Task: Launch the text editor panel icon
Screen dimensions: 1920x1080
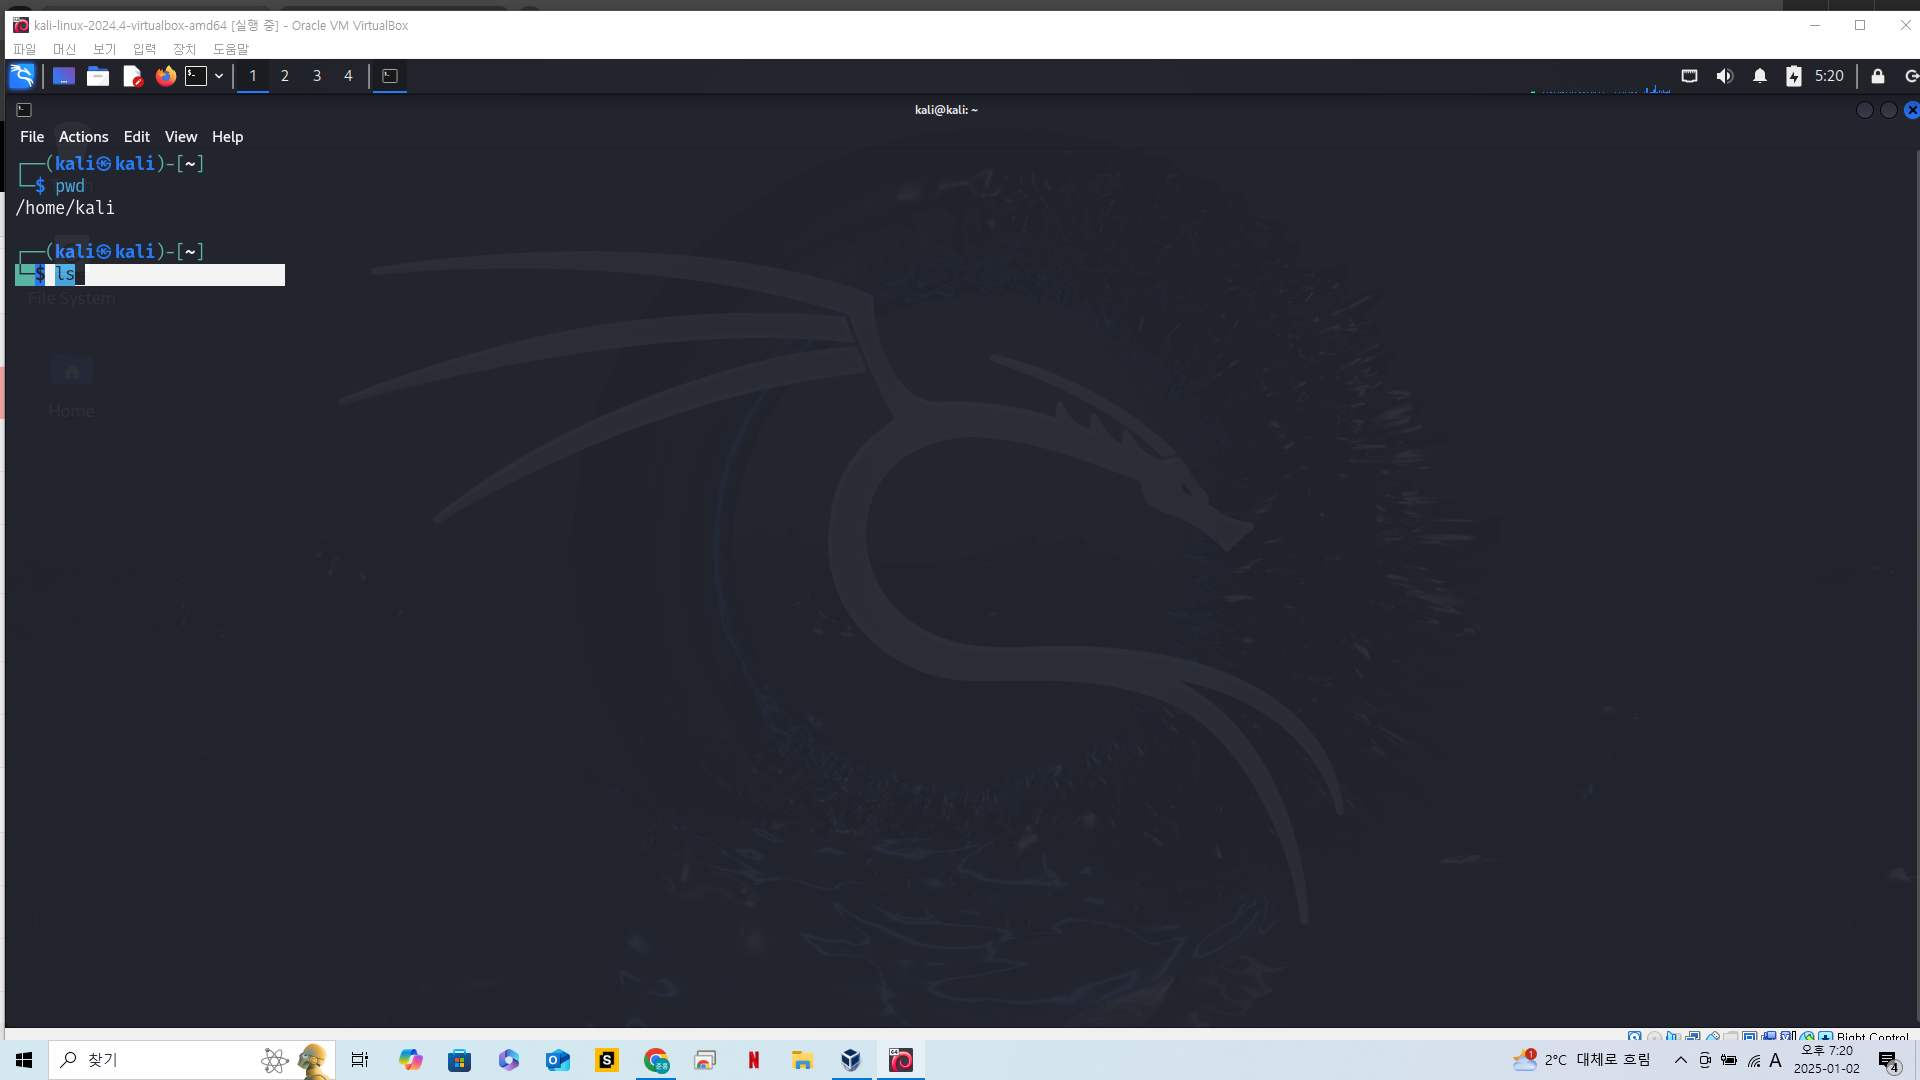Action: click(x=132, y=76)
